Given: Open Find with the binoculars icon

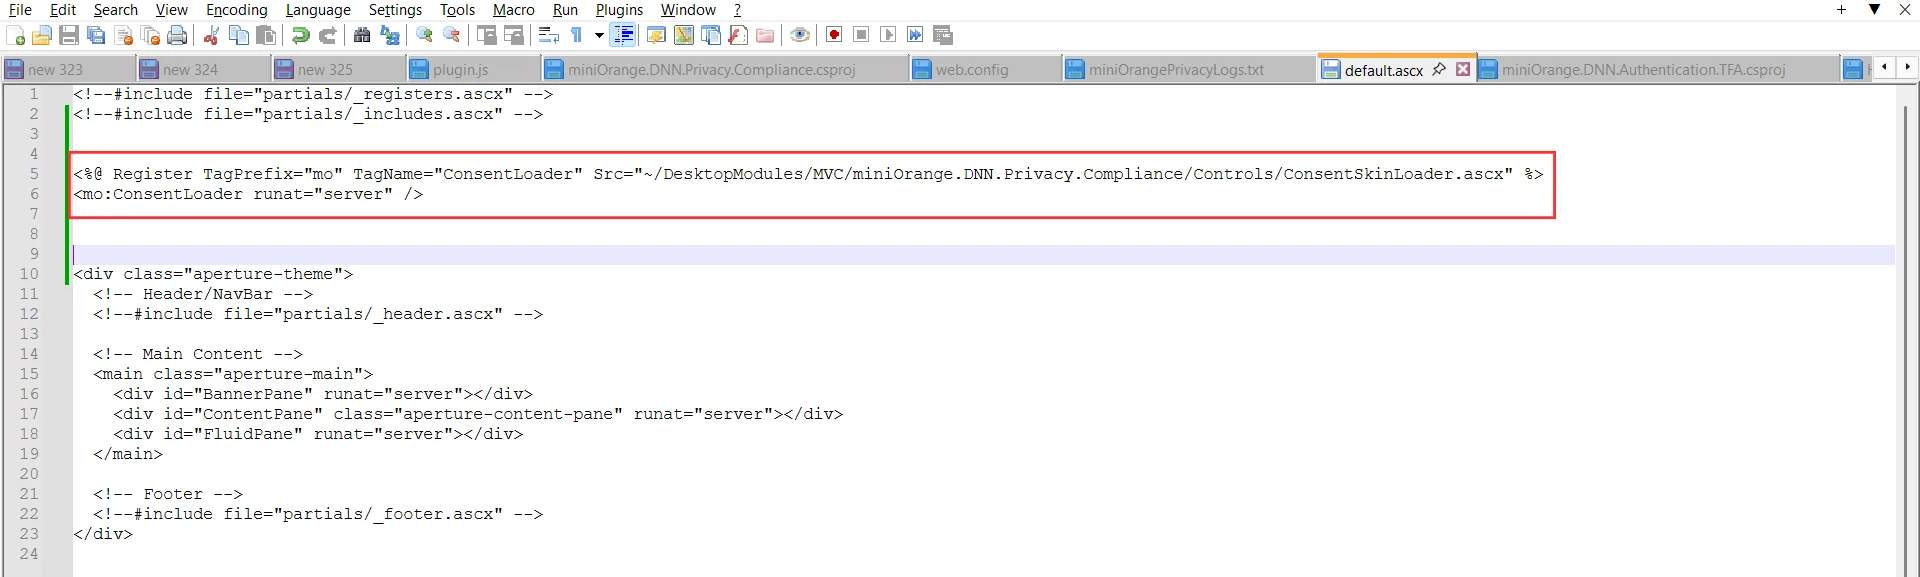Looking at the screenshot, I should pos(362,35).
